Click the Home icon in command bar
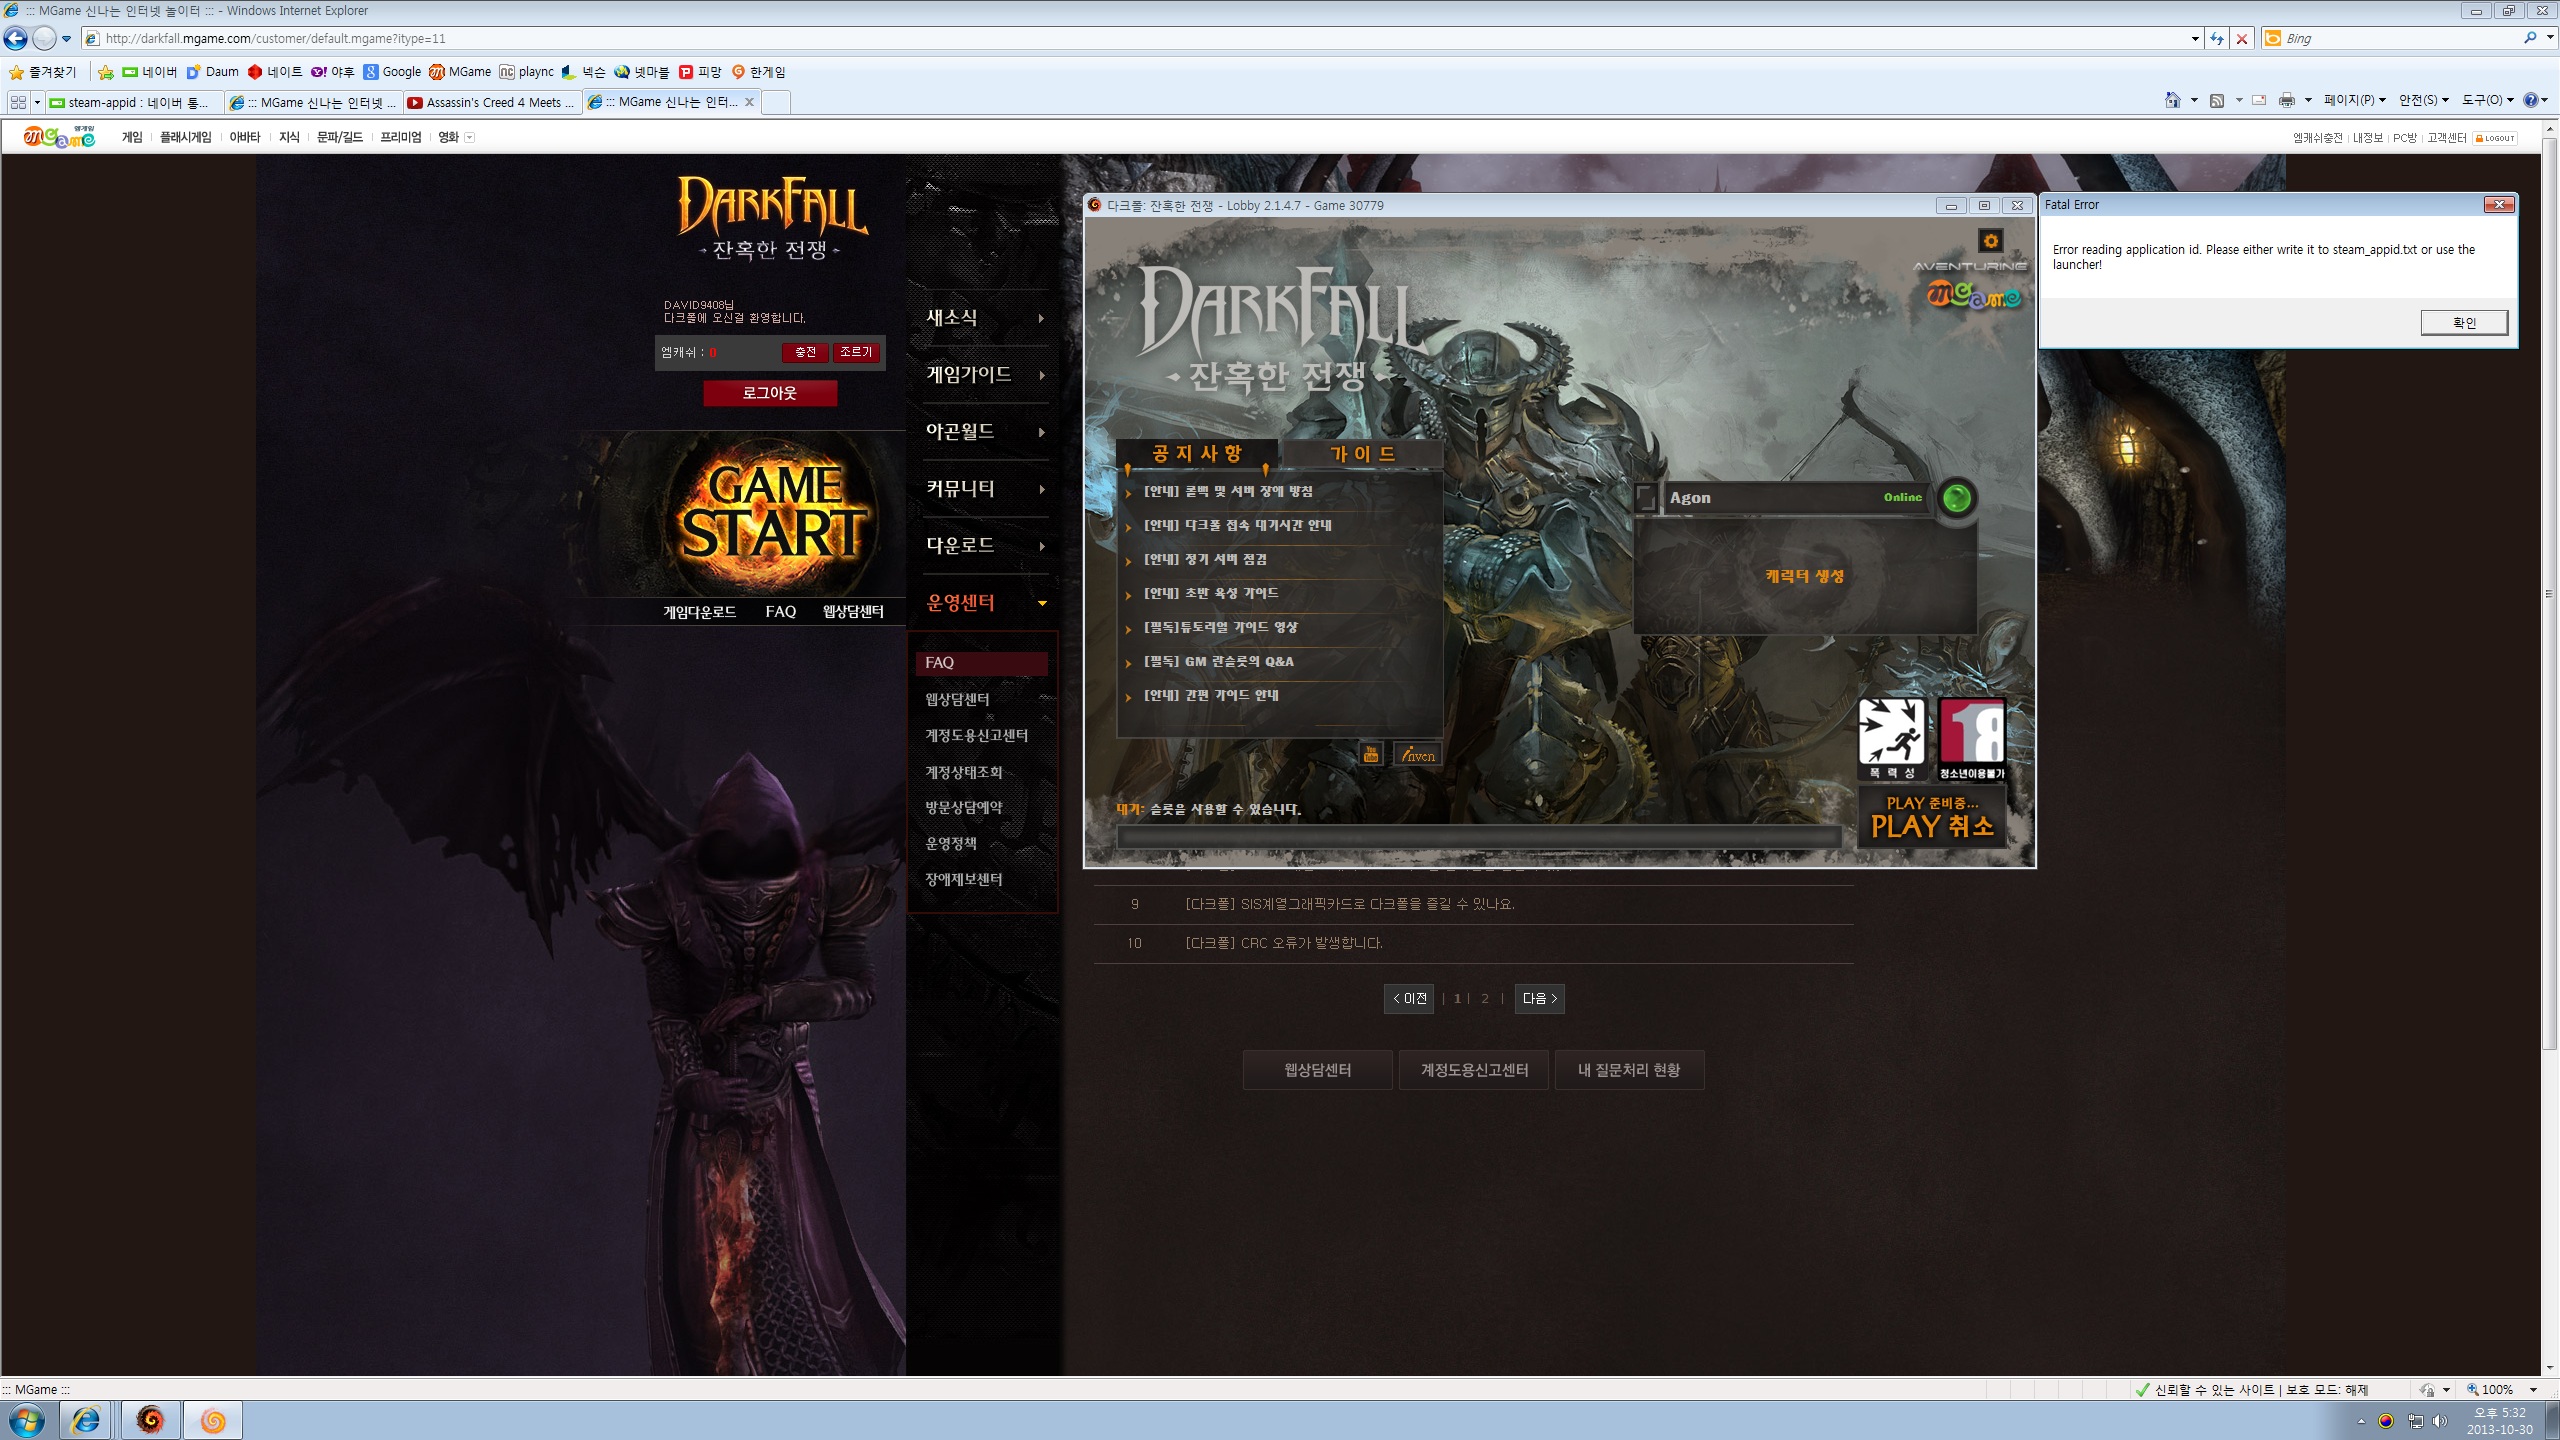This screenshot has width=2560, height=1440. [2172, 100]
